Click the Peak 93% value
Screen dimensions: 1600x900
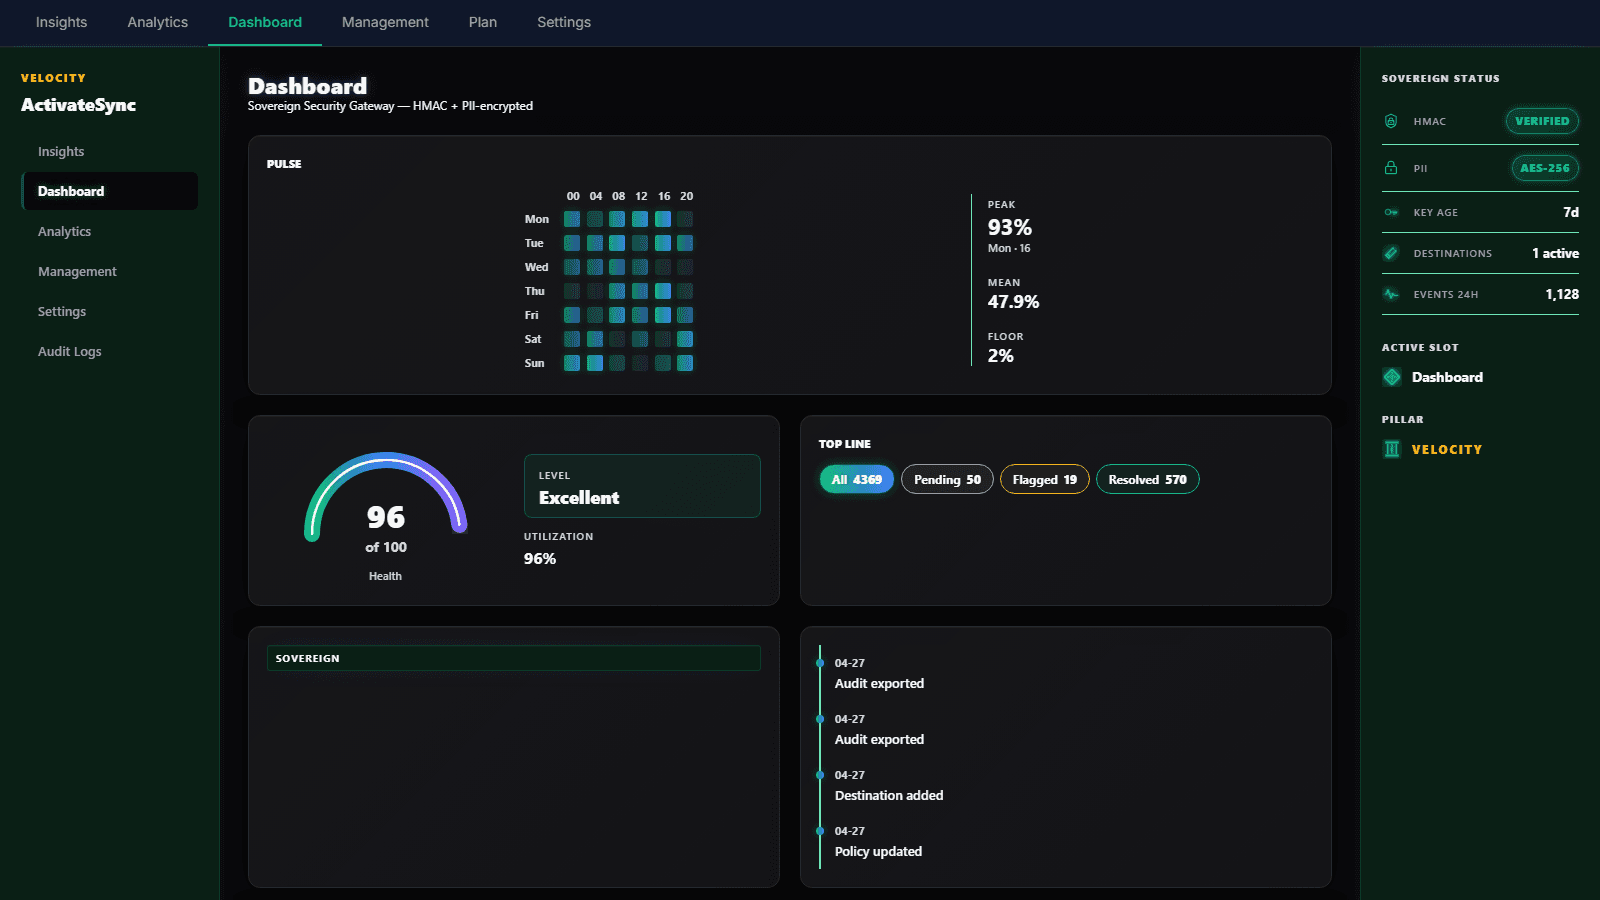pos(1010,227)
